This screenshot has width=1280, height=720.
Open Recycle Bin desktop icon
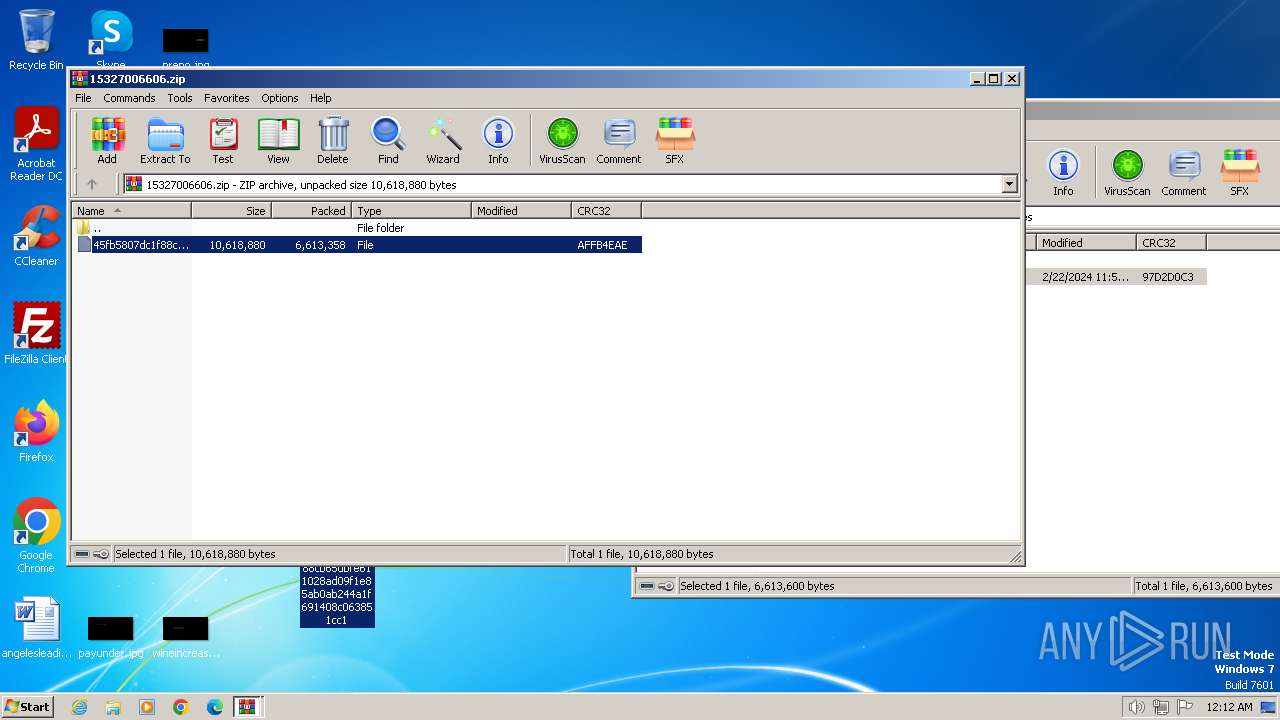pos(36,40)
